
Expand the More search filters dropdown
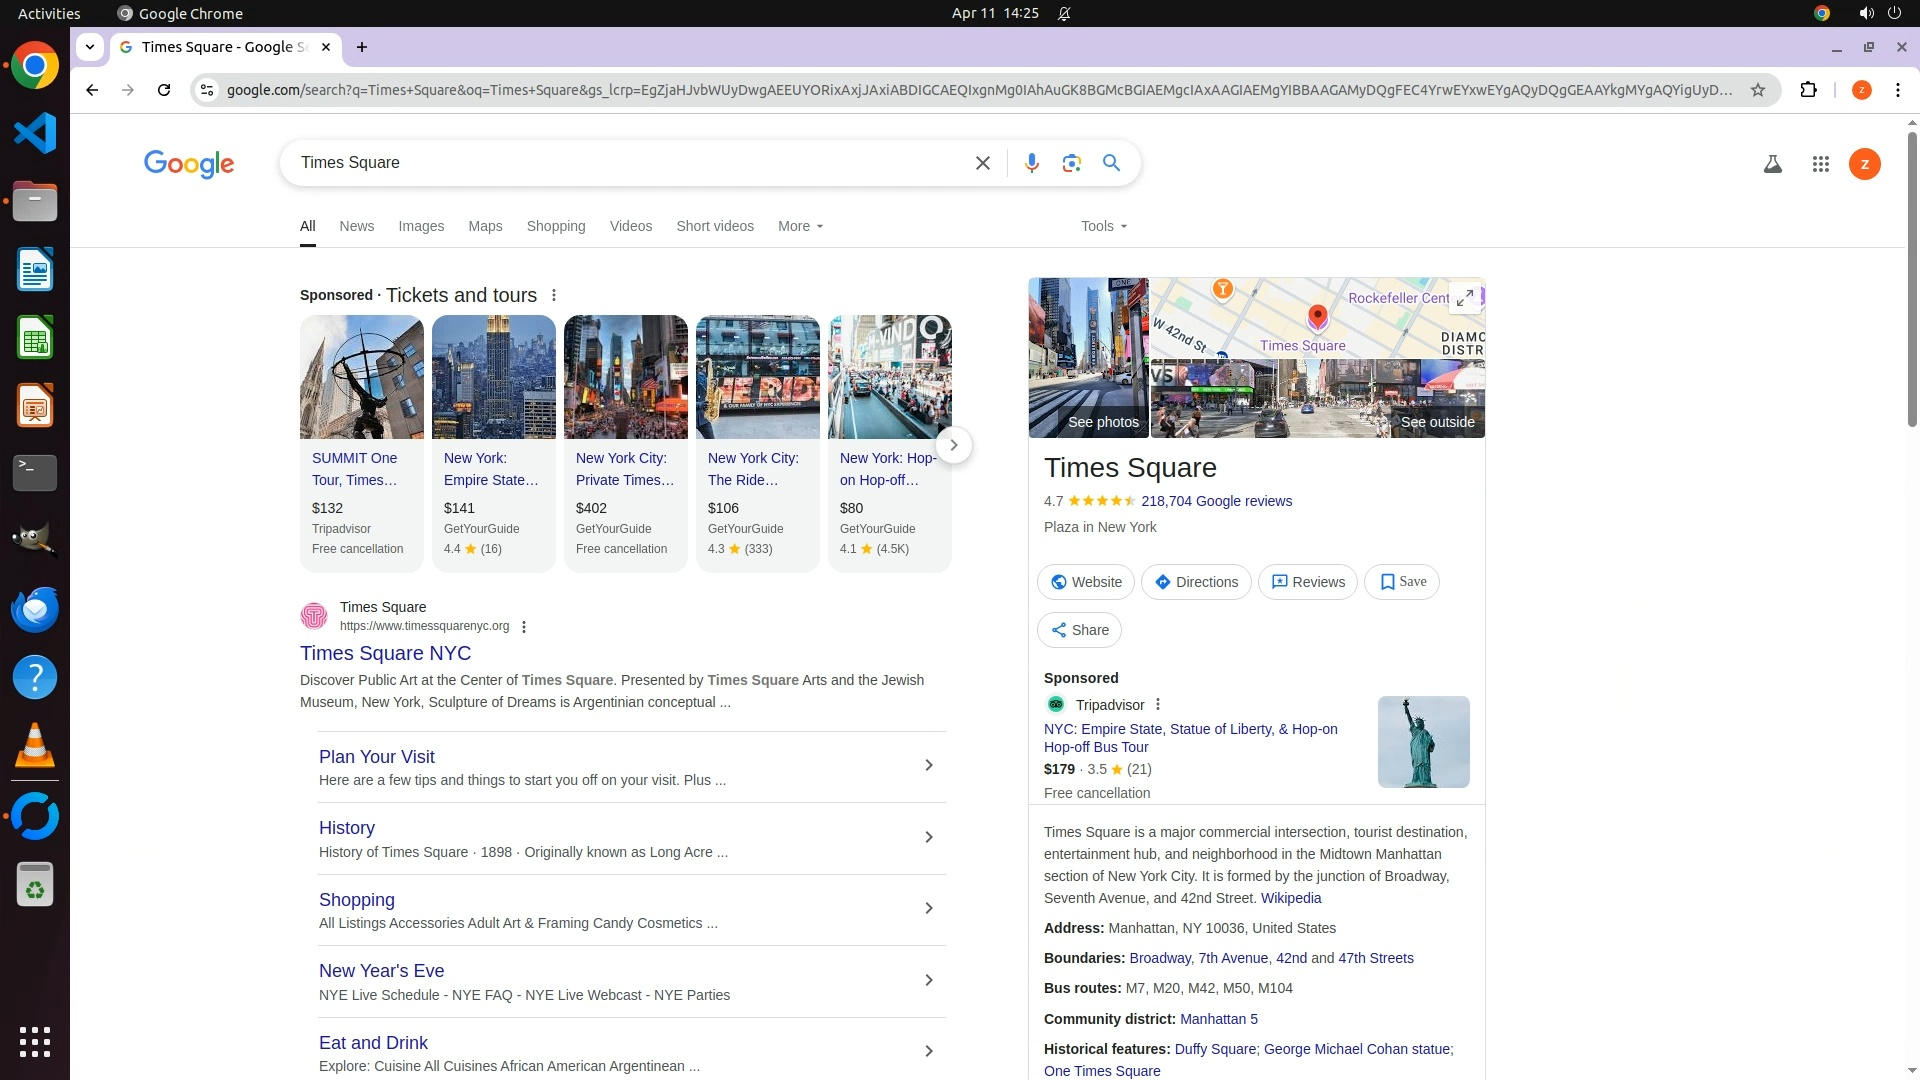pos(800,226)
